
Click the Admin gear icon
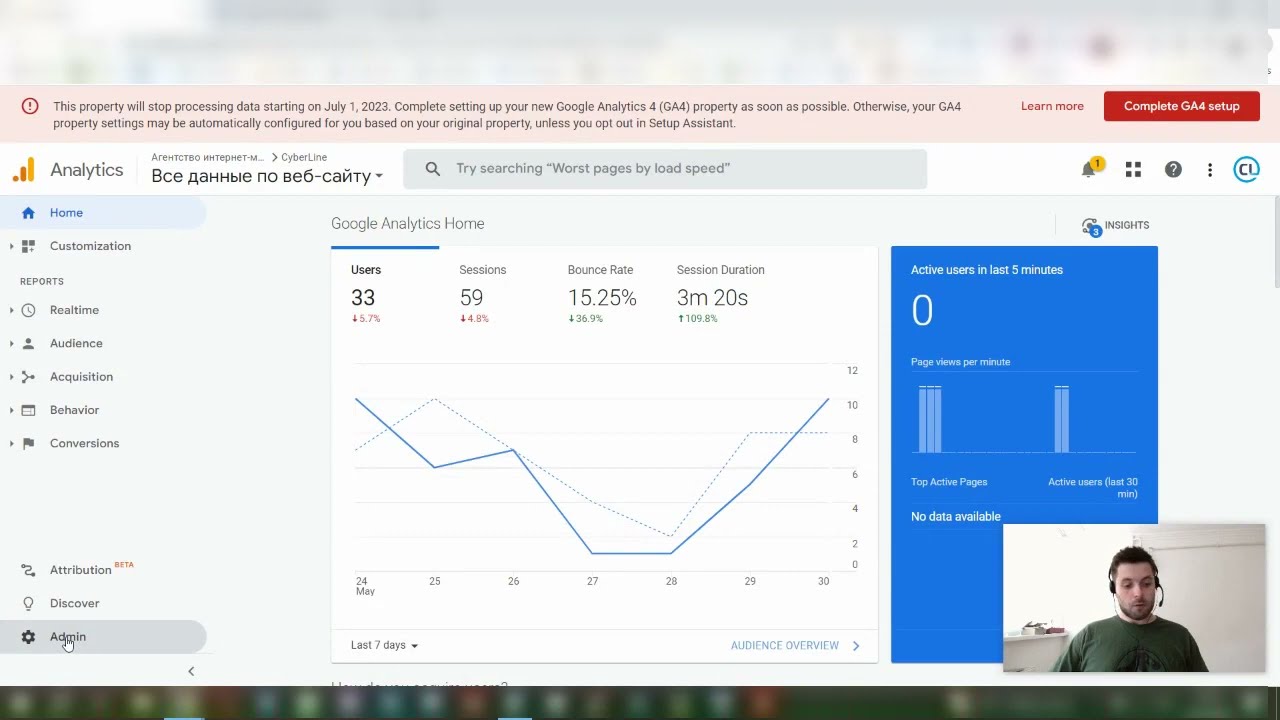(x=28, y=637)
